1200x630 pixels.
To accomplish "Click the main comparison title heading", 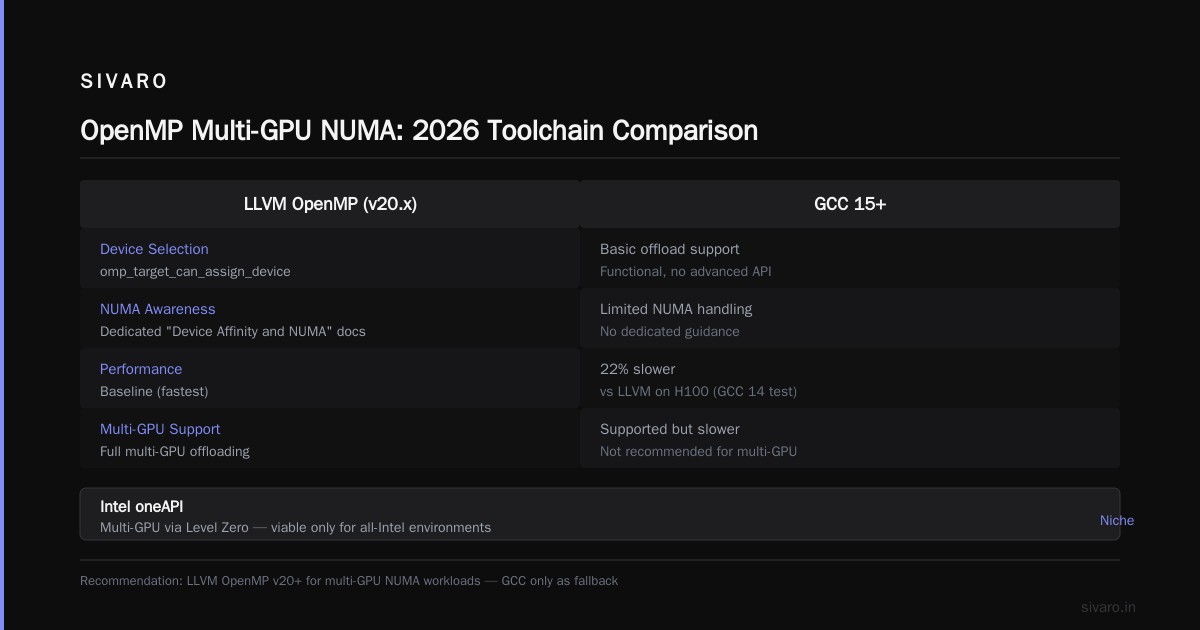I will [x=419, y=131].
